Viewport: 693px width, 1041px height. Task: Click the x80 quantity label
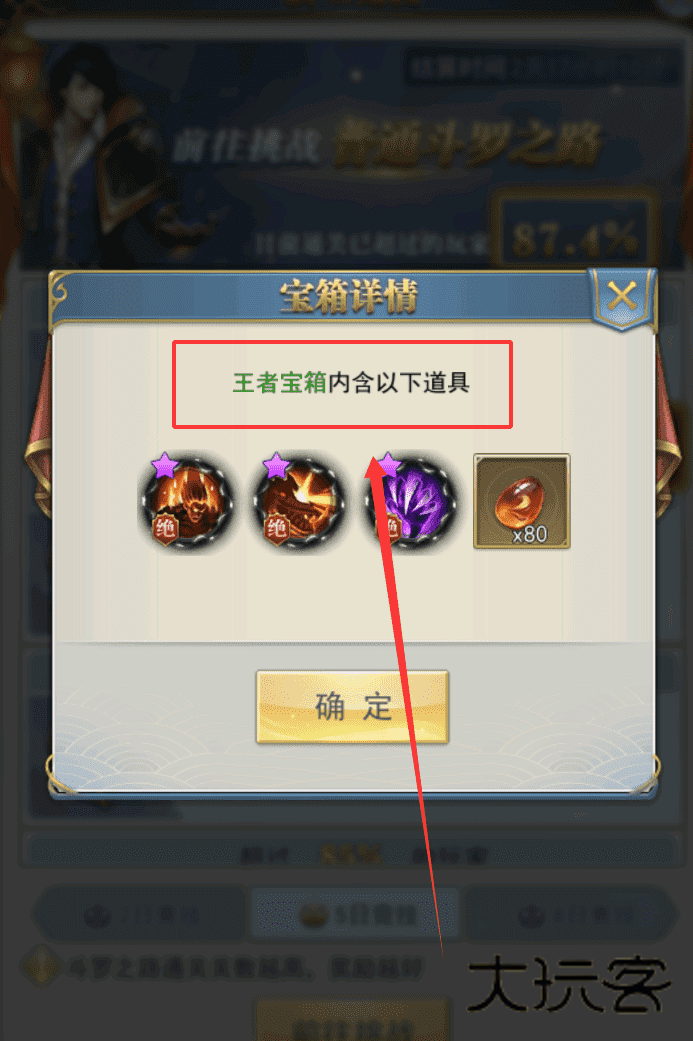point(530,534)
